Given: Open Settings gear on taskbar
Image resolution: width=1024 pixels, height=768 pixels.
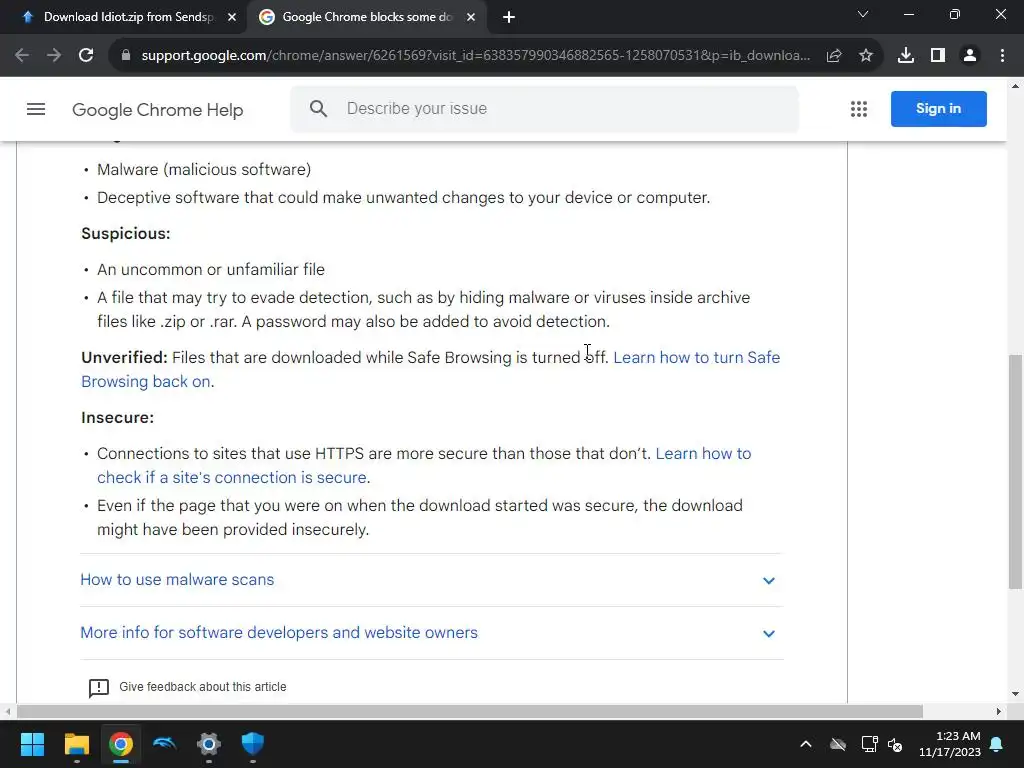Looking at the screenshot, I should (209, 744).
